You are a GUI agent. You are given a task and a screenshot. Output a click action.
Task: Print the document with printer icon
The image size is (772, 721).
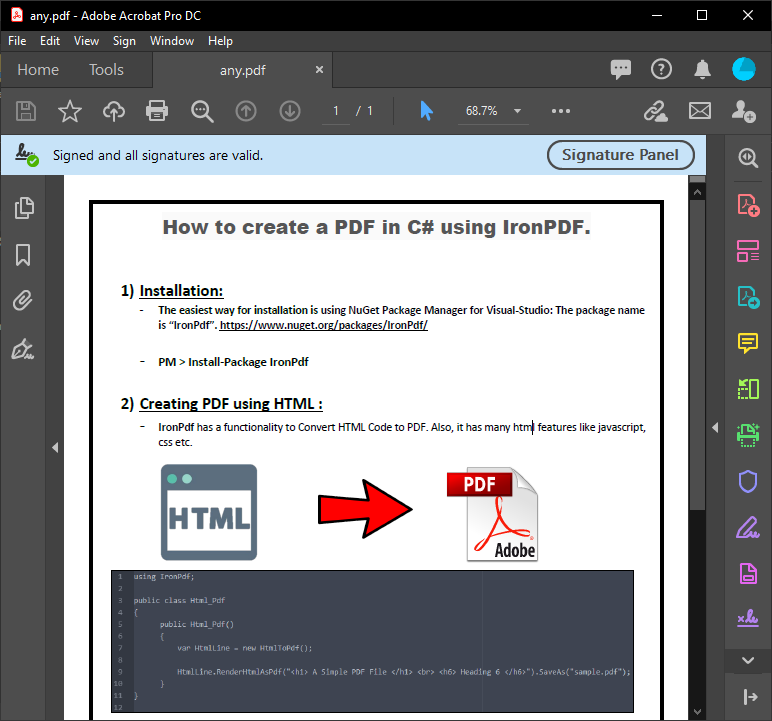pos(157,111)
